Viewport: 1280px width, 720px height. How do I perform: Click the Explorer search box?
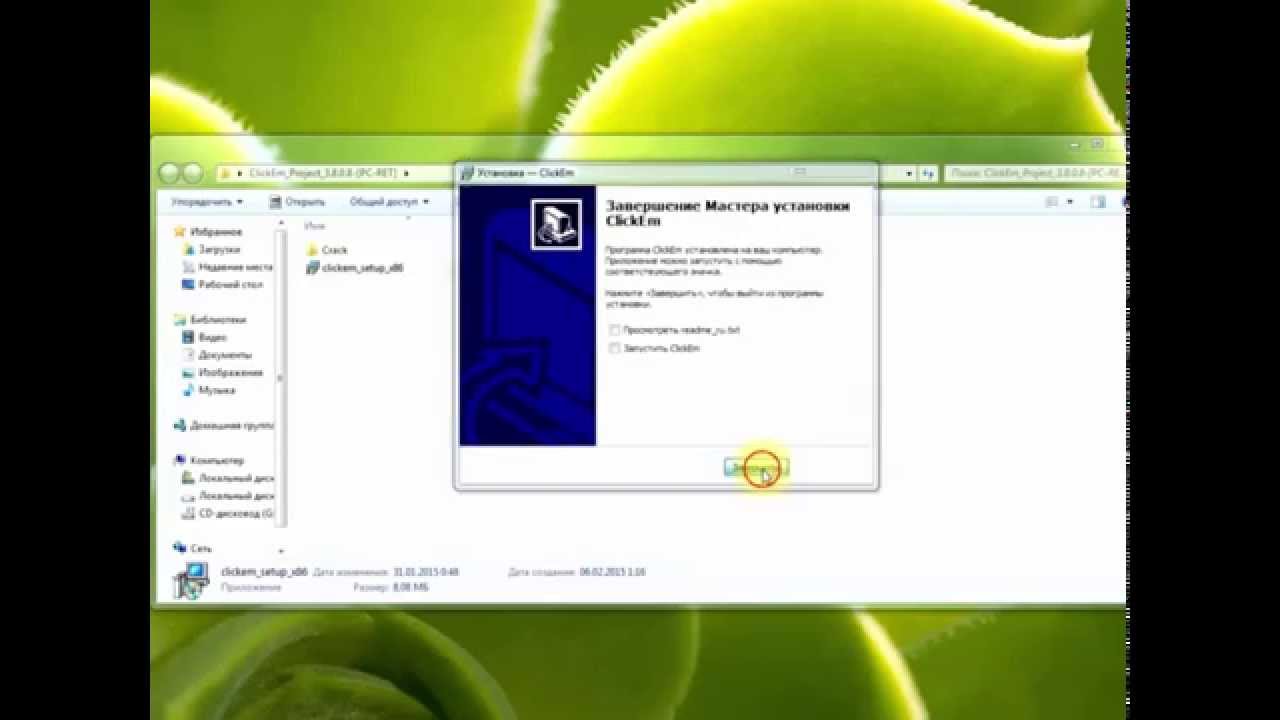(x=1034, y=173)
